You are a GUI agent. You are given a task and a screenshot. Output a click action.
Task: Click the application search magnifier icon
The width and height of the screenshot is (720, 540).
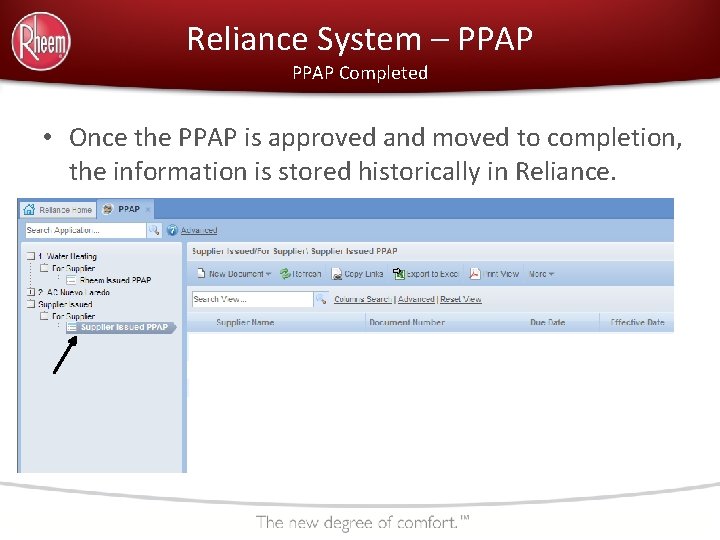coord(154,230)
